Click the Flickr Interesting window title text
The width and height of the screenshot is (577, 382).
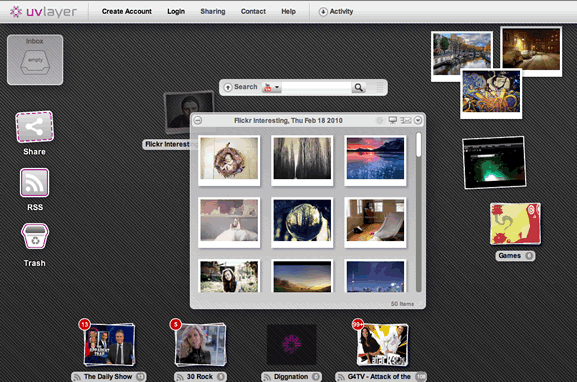coord(288,121)
